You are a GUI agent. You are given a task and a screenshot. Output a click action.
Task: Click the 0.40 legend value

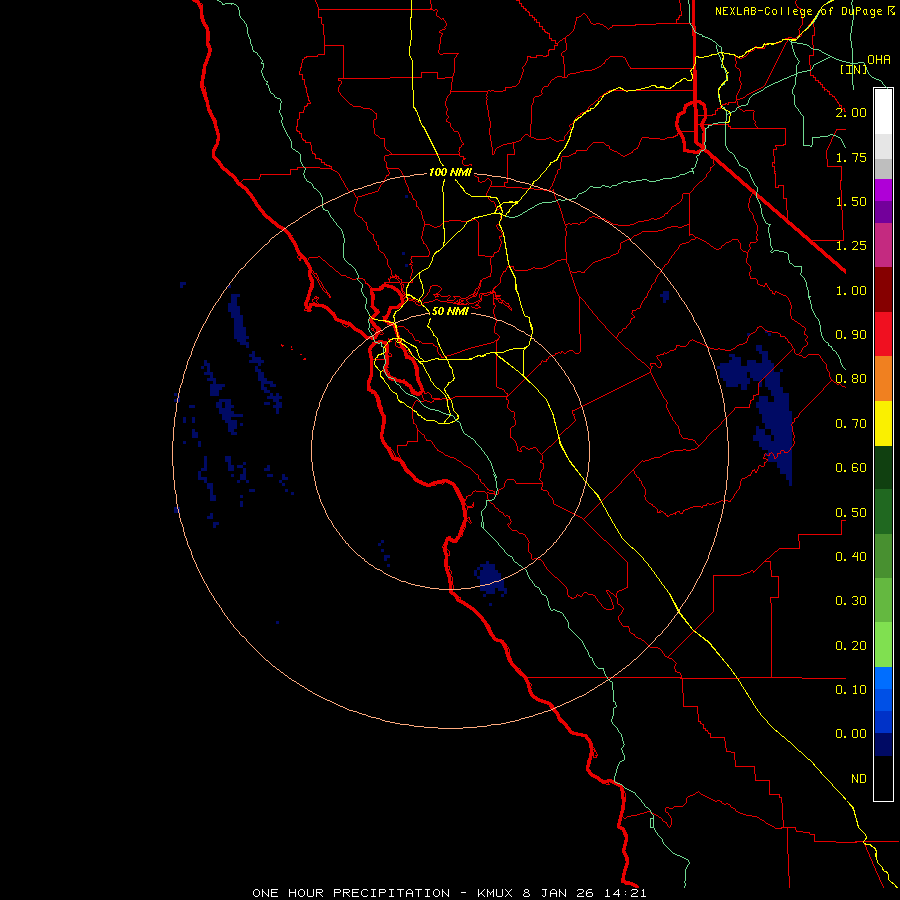tap(851, 557)
